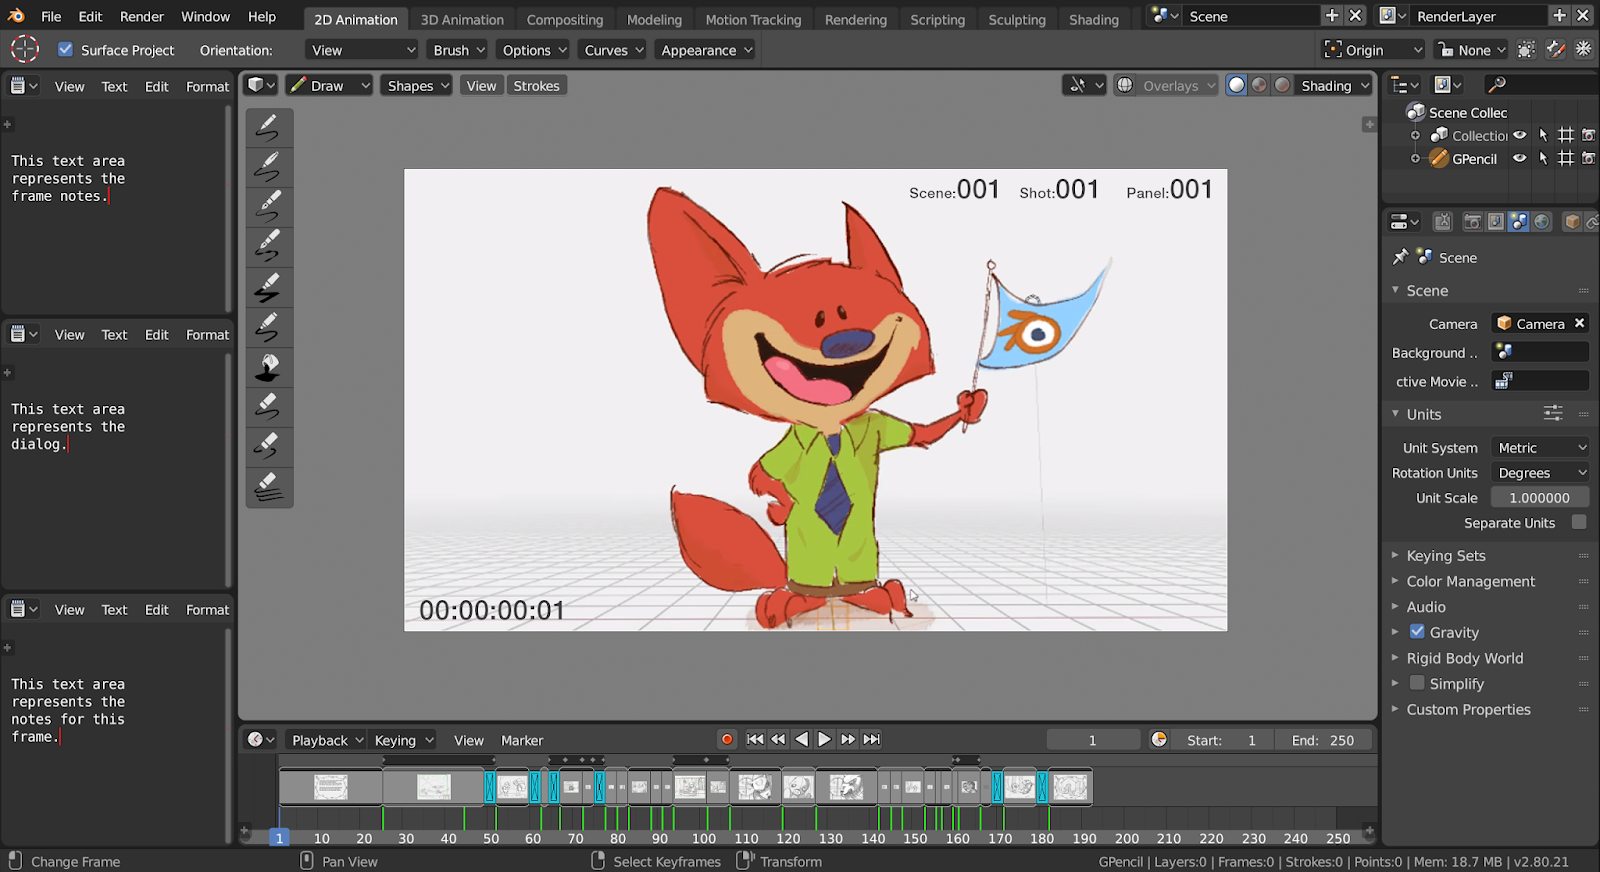Open the Render menu

(142, 17)
